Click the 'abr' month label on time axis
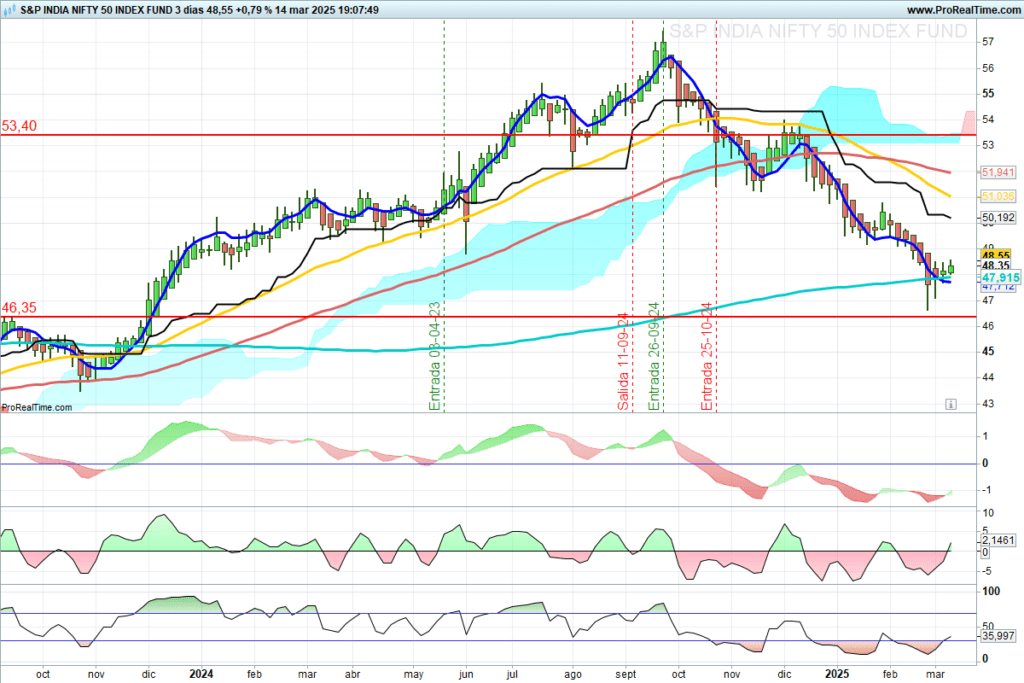This screenshot has height=683, width=1024. (x=352, y=674)
